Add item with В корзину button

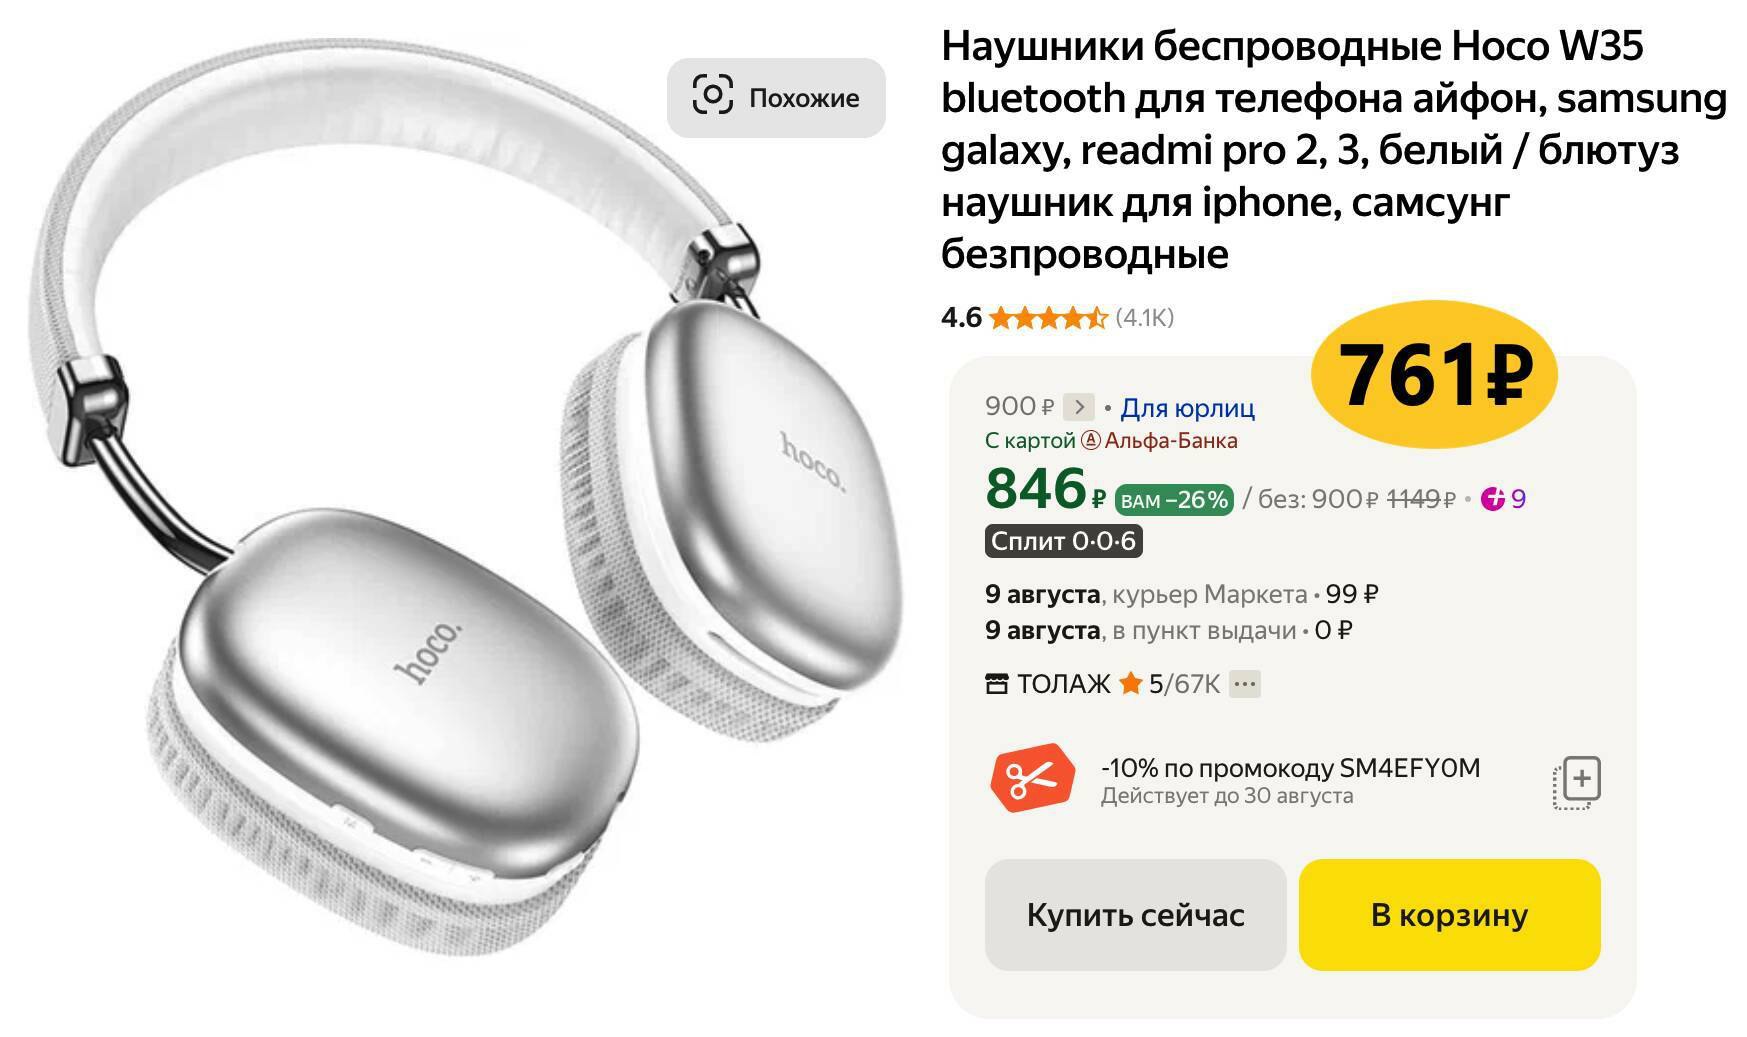1449,914
